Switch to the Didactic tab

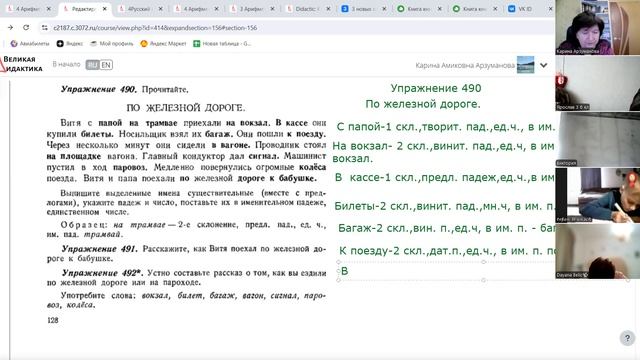[307, 9]
